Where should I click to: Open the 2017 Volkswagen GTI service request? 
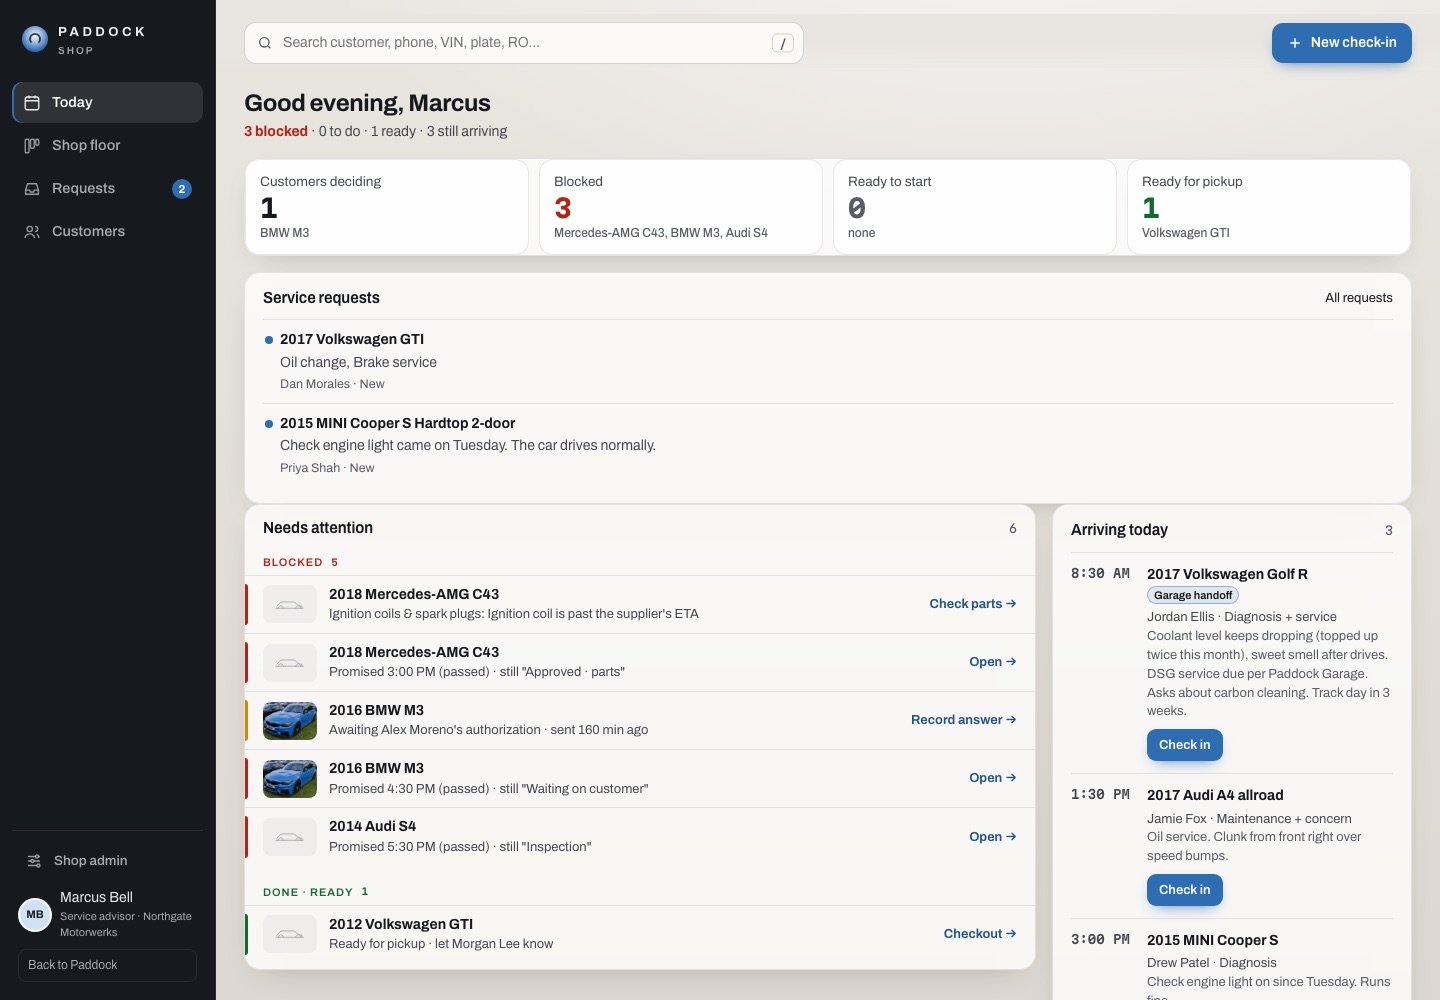click(x=828, y=362)
